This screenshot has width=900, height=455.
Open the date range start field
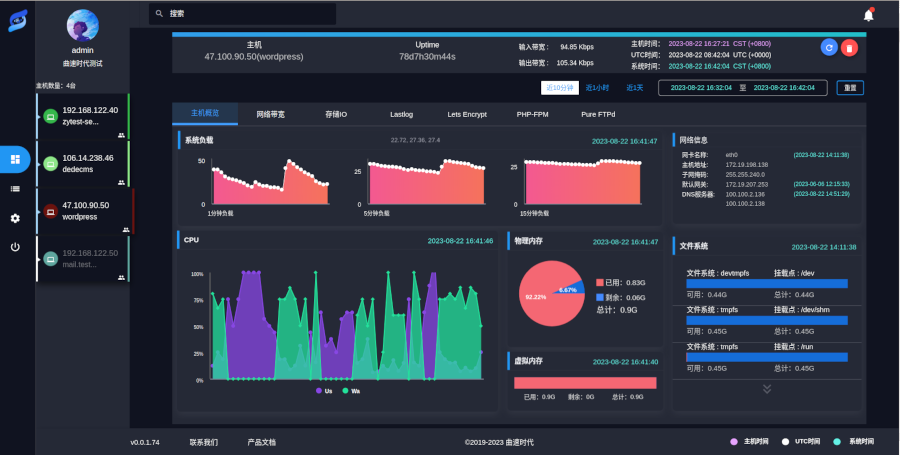click(x=701, y=88)
